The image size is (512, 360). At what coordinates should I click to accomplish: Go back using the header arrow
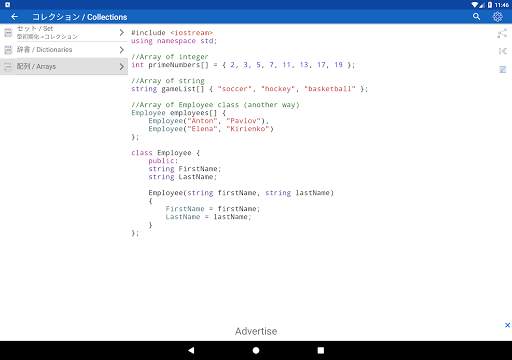14,17
